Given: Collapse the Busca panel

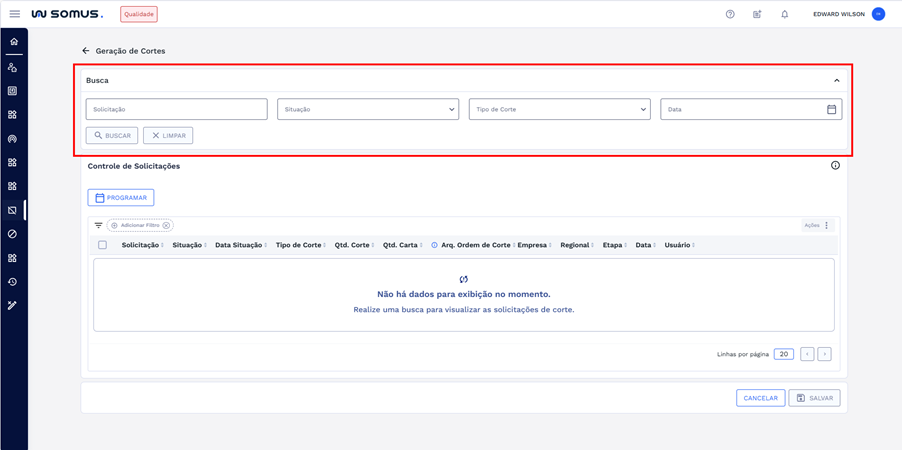Looking at the screenshot, I should [x=836, y=81].
